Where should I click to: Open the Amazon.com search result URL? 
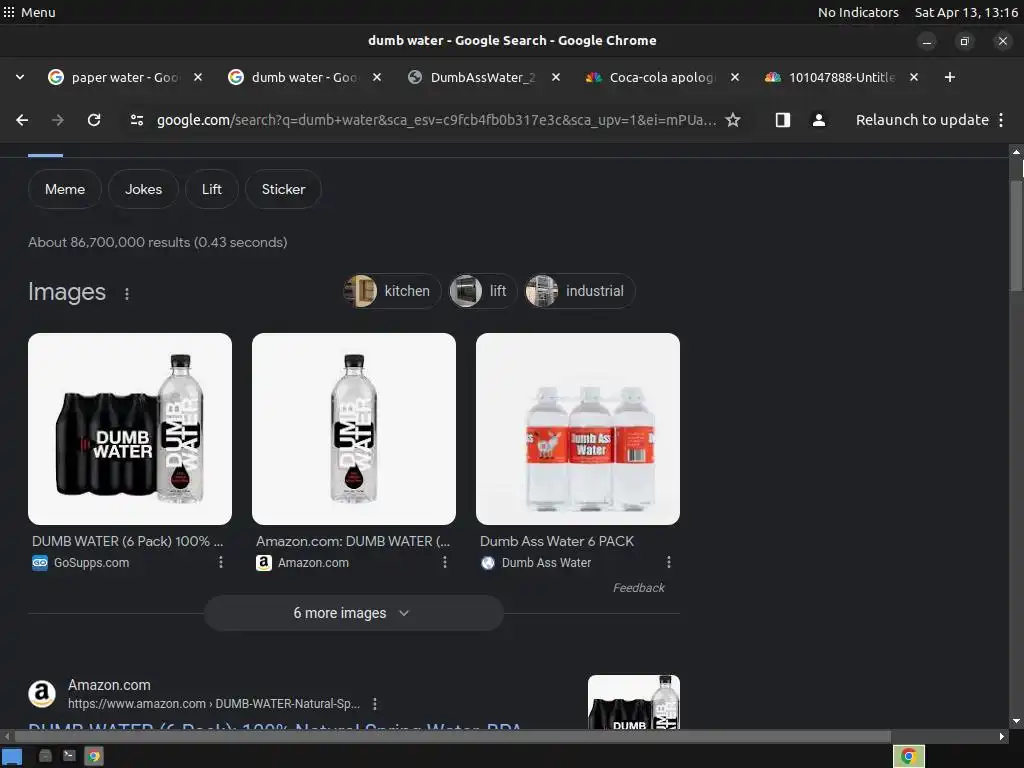click(214, 704)
